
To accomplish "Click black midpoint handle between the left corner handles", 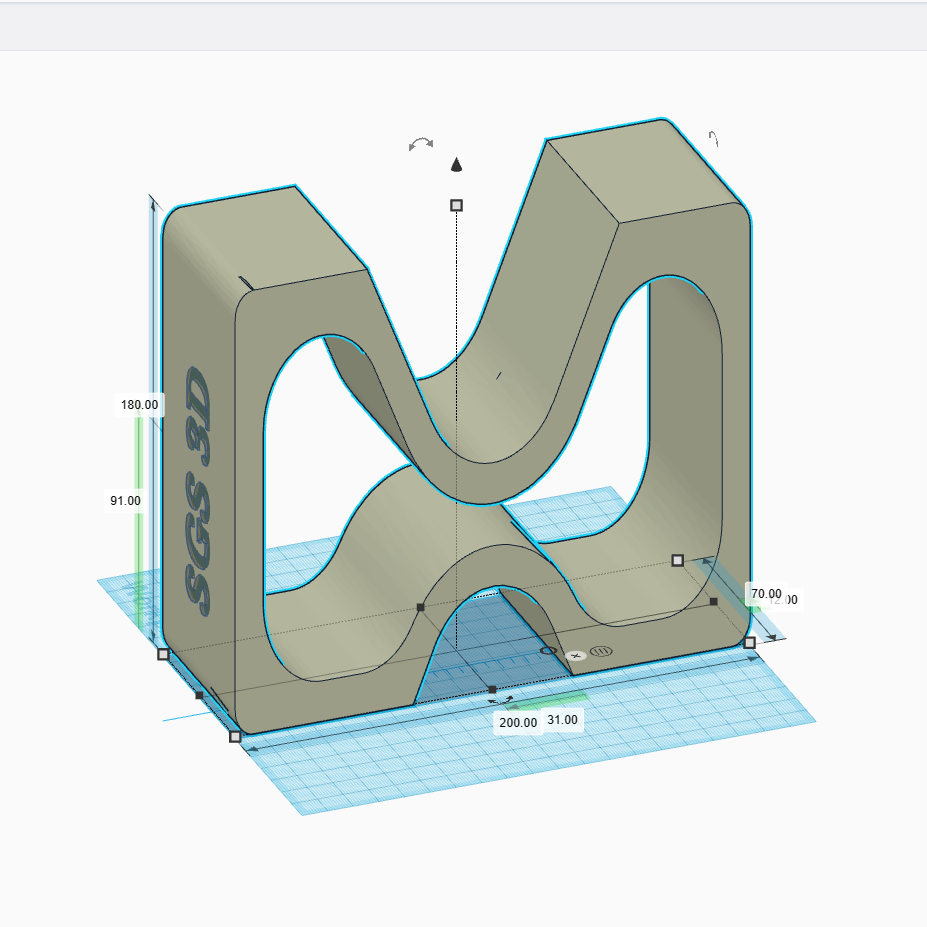I will (199, 695).
